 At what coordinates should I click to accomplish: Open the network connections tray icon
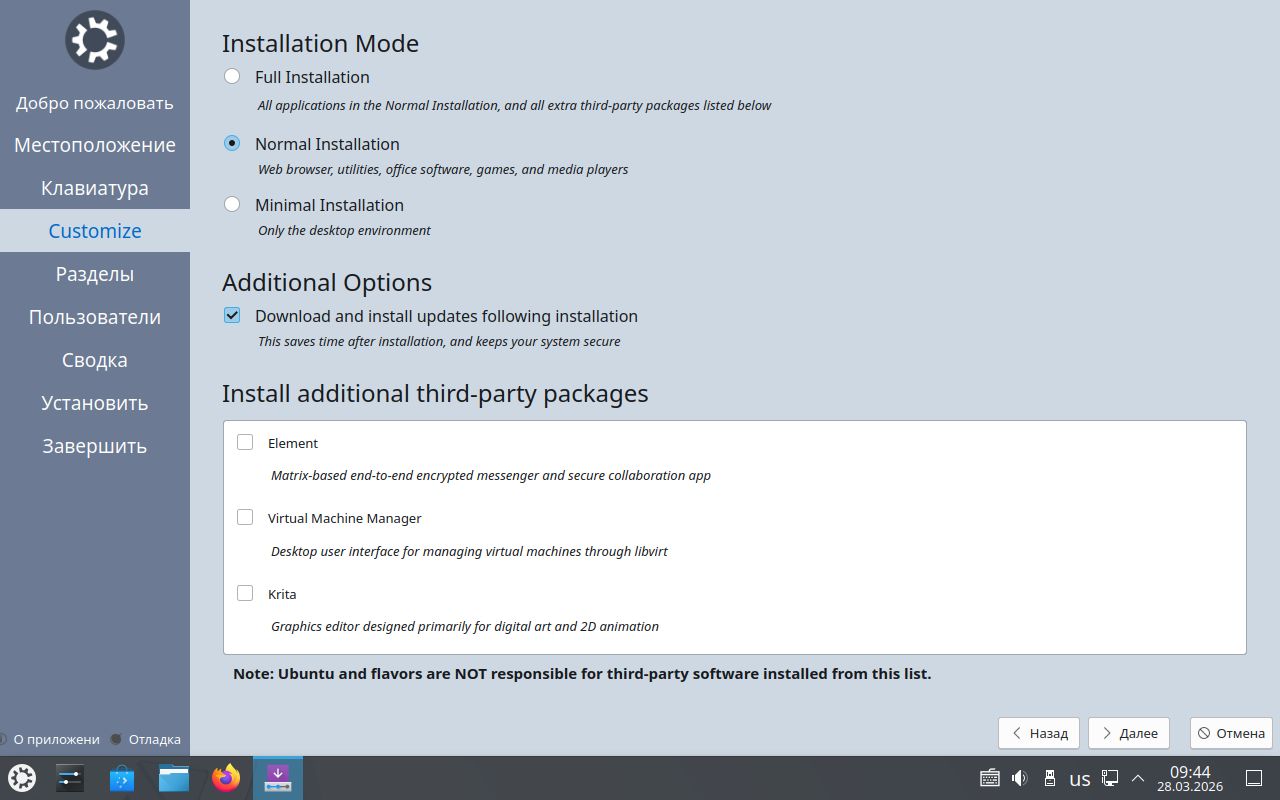click(x=1110, y=778)
